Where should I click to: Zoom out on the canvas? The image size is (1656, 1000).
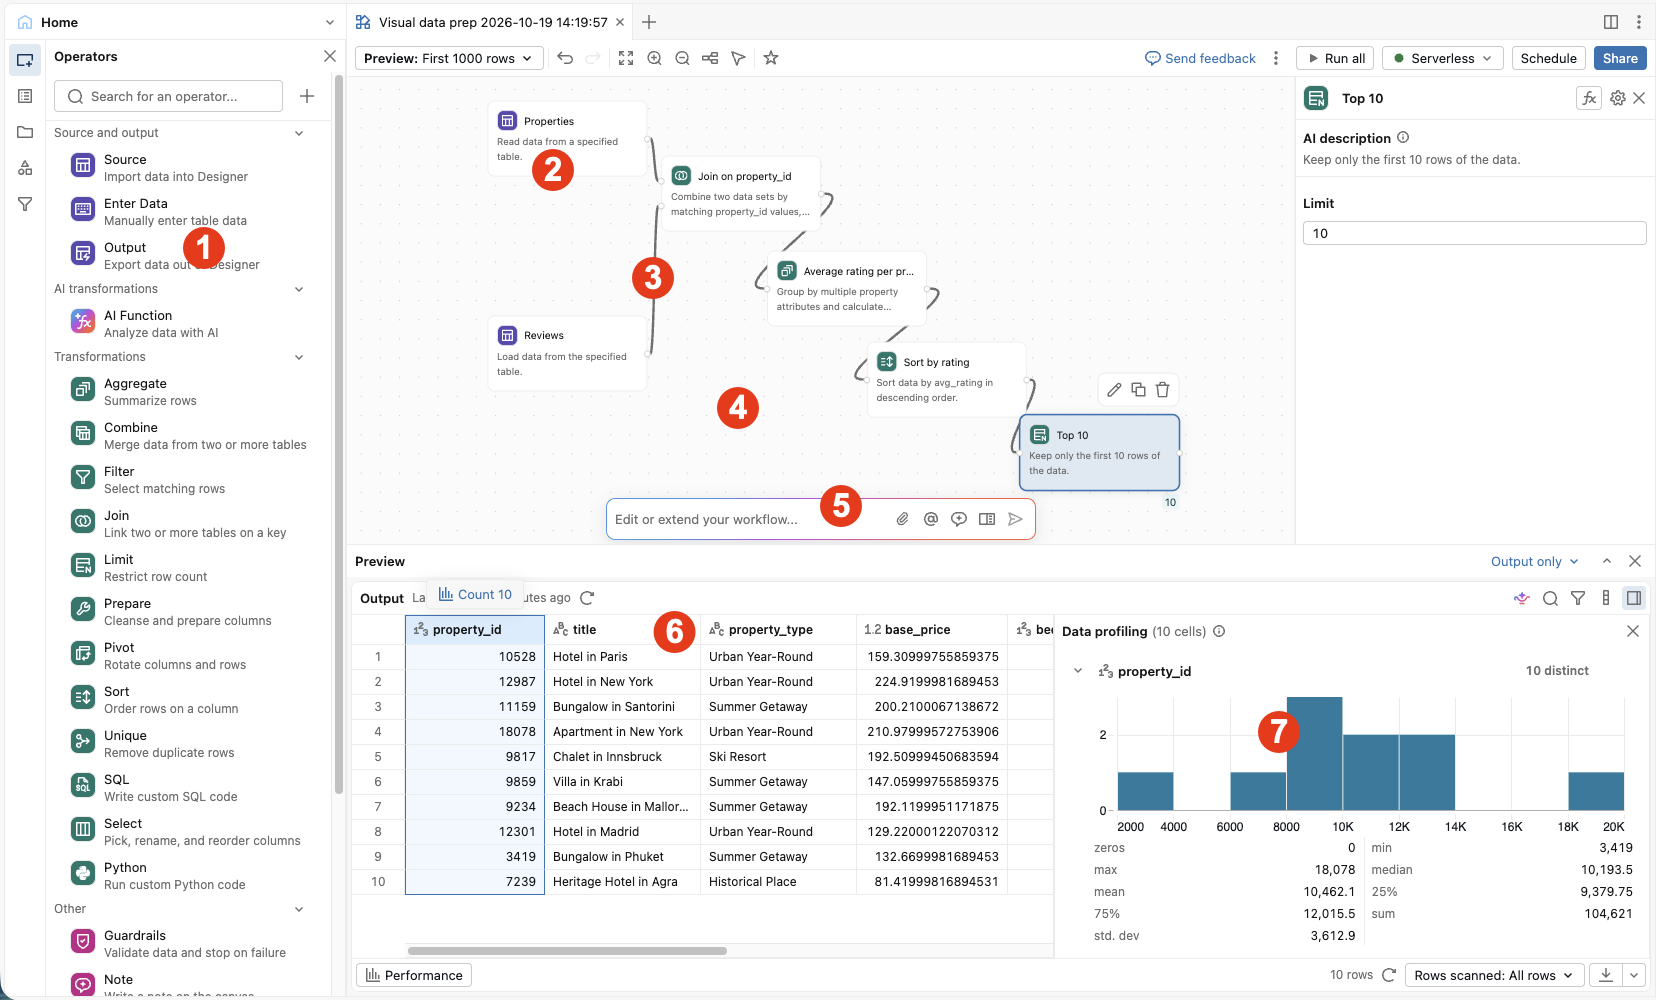[682, 58]
